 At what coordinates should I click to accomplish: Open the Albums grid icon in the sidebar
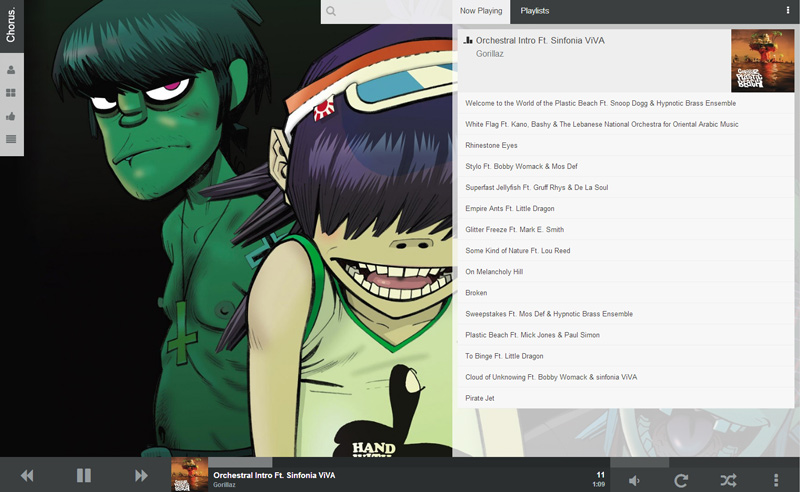tap(11, 93)
